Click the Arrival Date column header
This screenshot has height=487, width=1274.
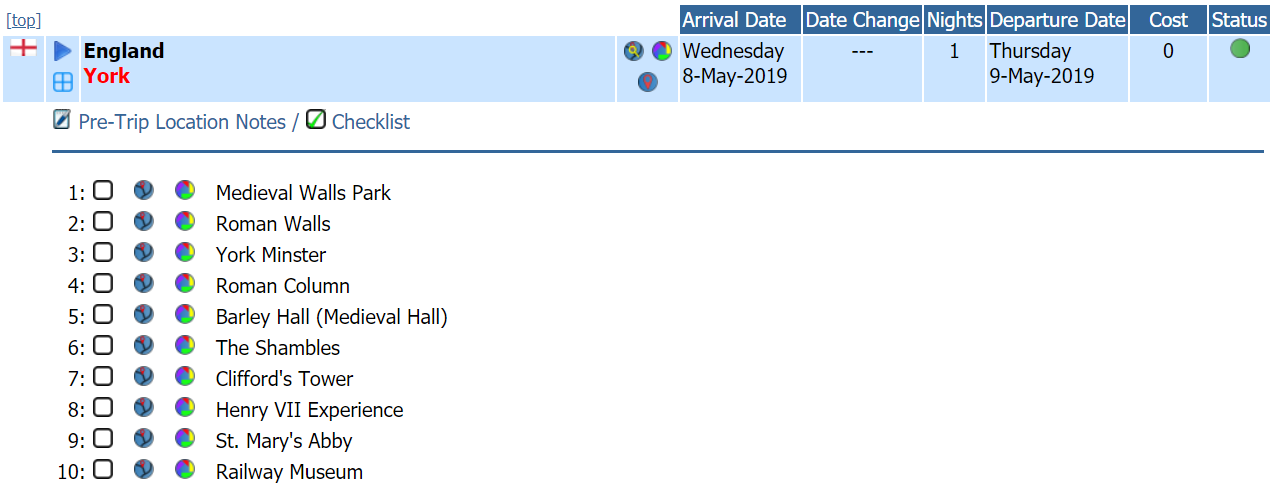[x=740, y=20]
